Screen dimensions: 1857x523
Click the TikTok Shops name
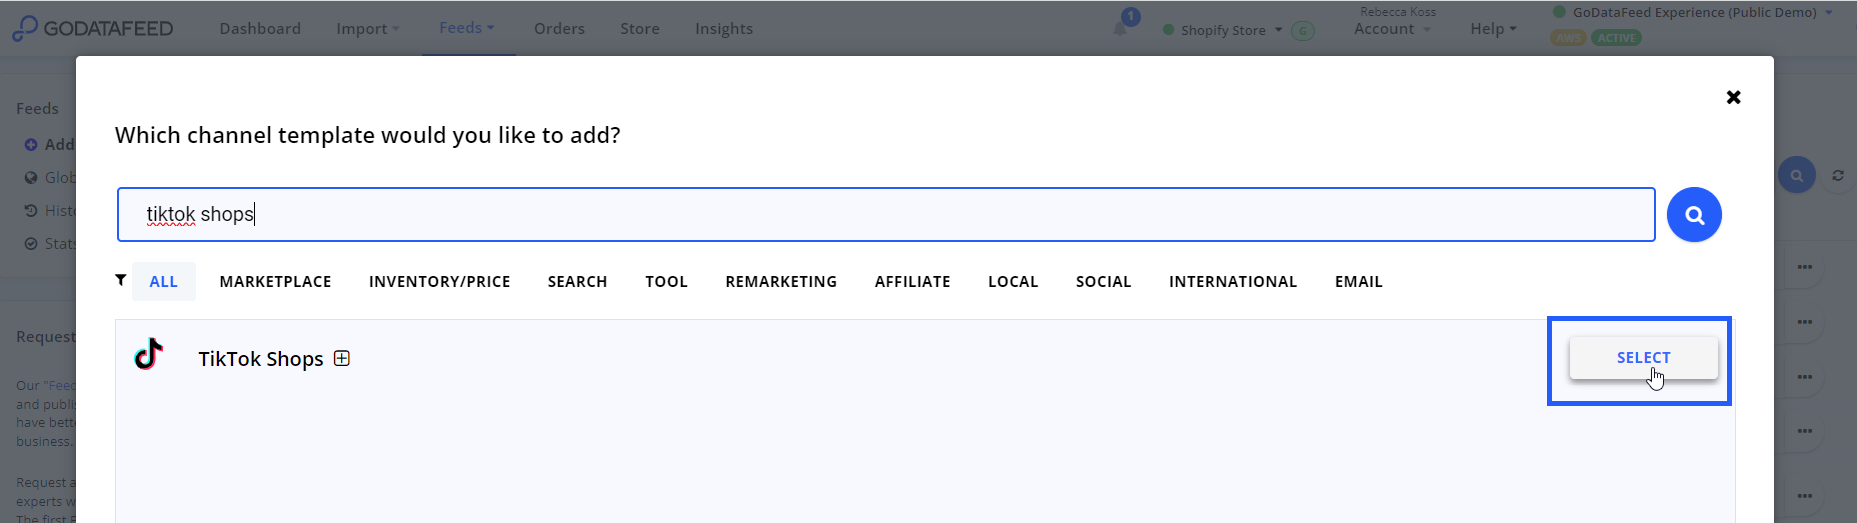click(260, 359)
